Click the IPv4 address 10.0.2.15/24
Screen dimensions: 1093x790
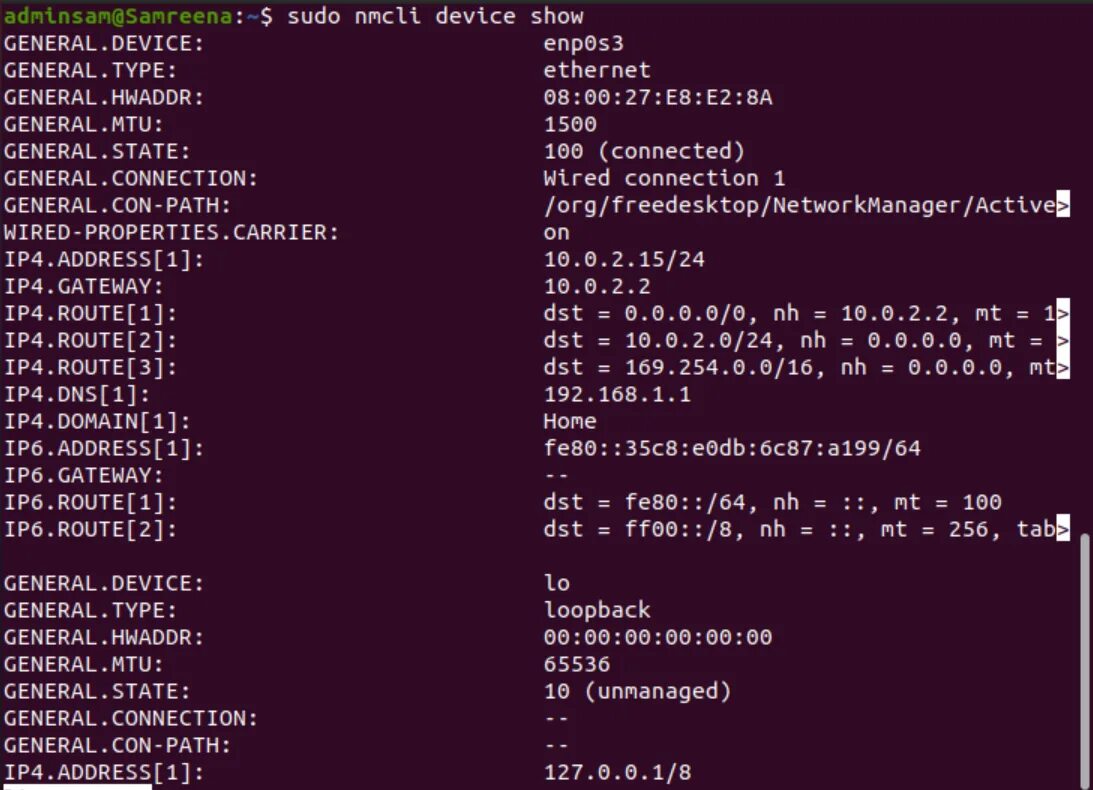click(624, 259)
